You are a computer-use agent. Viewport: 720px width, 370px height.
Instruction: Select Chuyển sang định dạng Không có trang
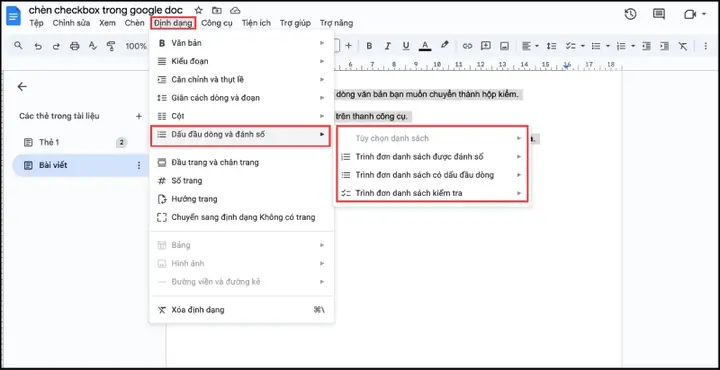pyautogui.click(x=242, y=217)
